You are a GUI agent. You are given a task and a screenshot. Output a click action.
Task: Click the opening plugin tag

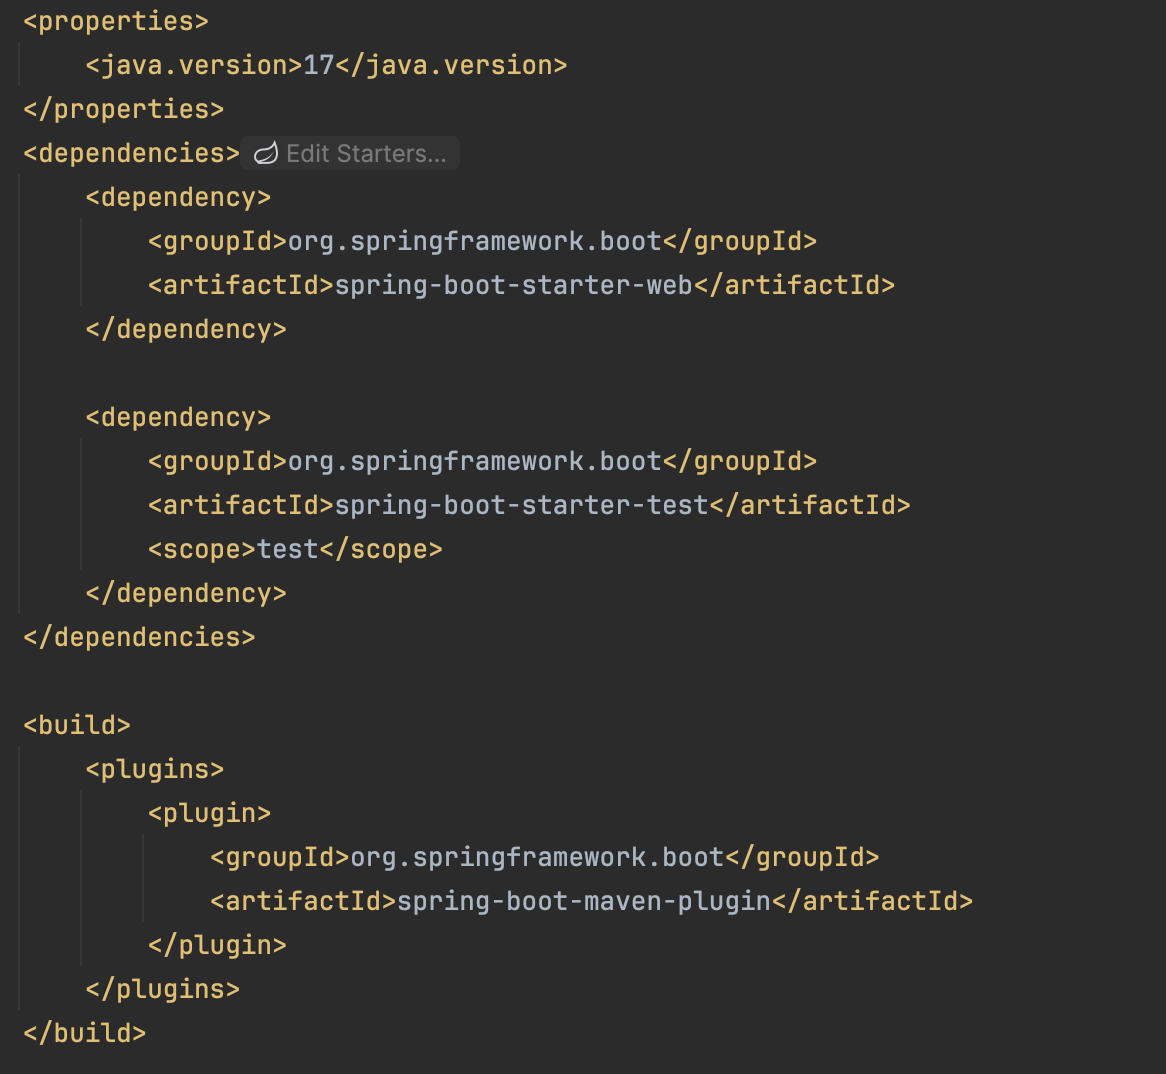click(209, 814)
